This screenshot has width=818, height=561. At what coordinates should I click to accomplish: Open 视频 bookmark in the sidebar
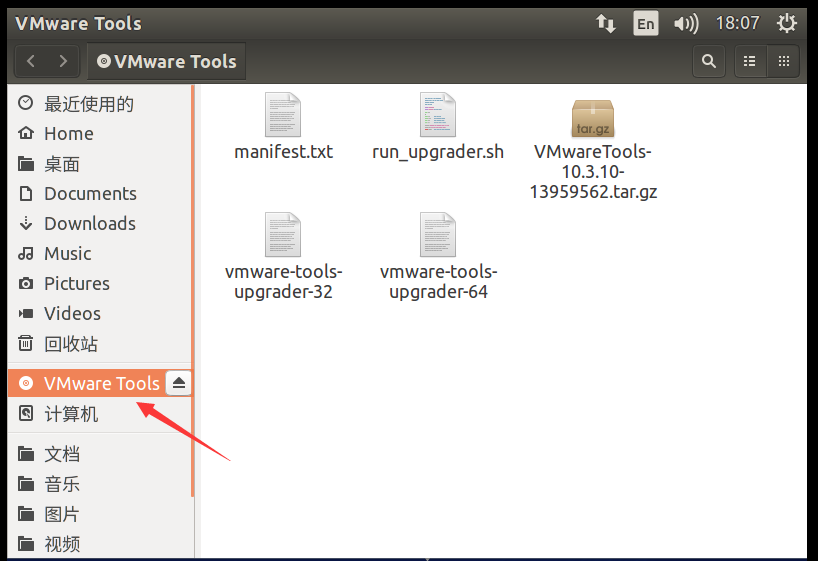click(100, 544)
